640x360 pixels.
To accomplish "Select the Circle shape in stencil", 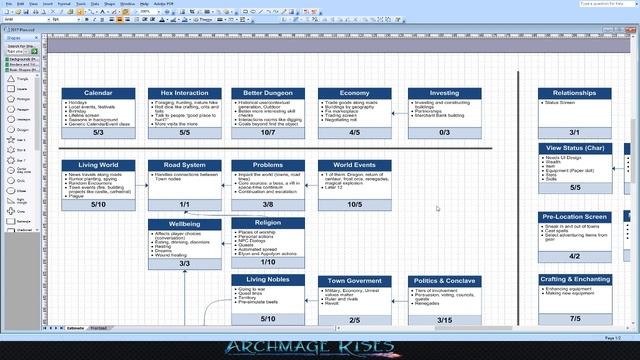I will (x=11, y=180).
